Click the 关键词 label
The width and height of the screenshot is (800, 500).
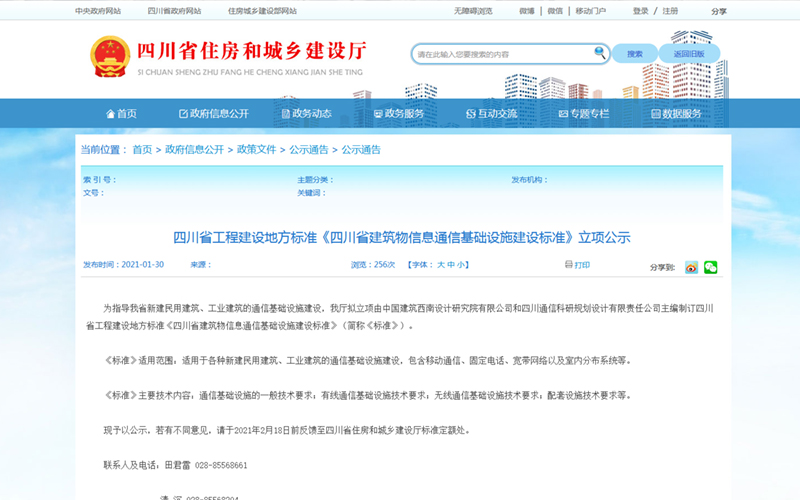(311, 193)
